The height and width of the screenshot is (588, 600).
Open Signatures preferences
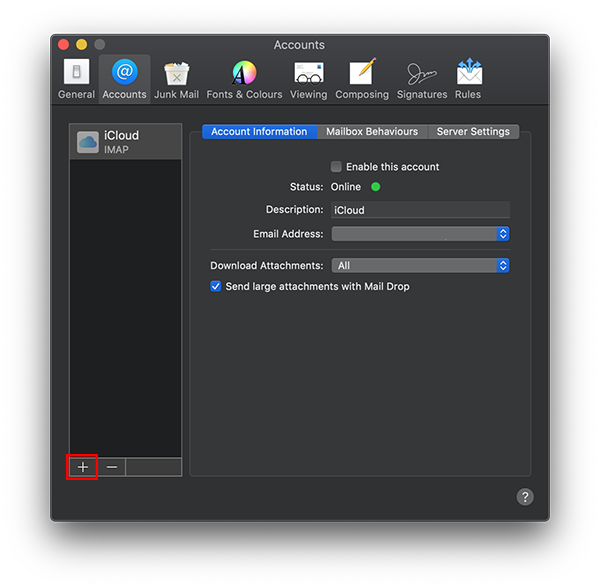tap(422, 79)
